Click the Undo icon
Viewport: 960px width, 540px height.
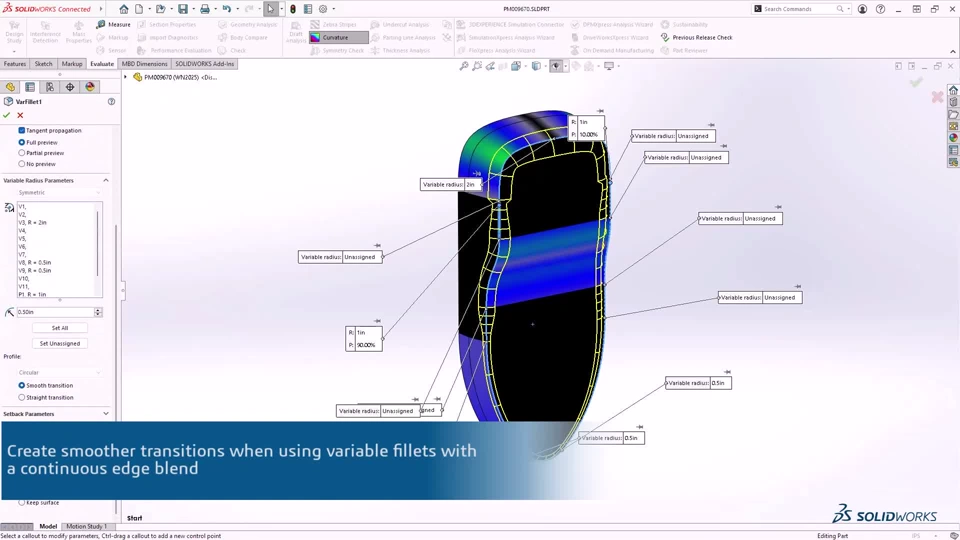[227, 9]
